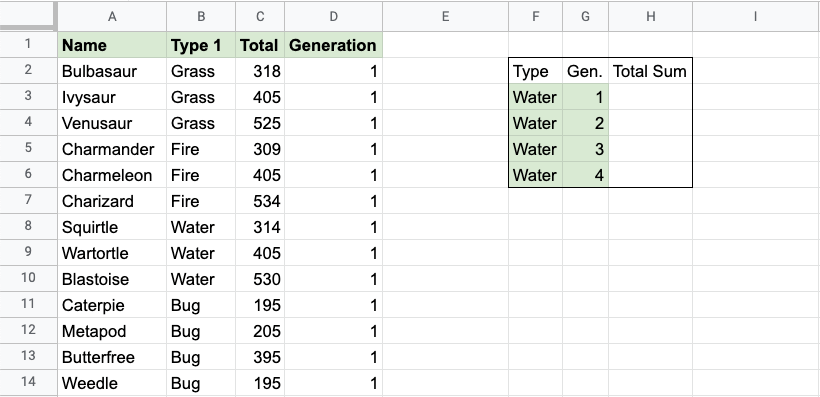Select column A header
Image resolution: width=820 pixels, height=397 pixels.
(112, 16)
